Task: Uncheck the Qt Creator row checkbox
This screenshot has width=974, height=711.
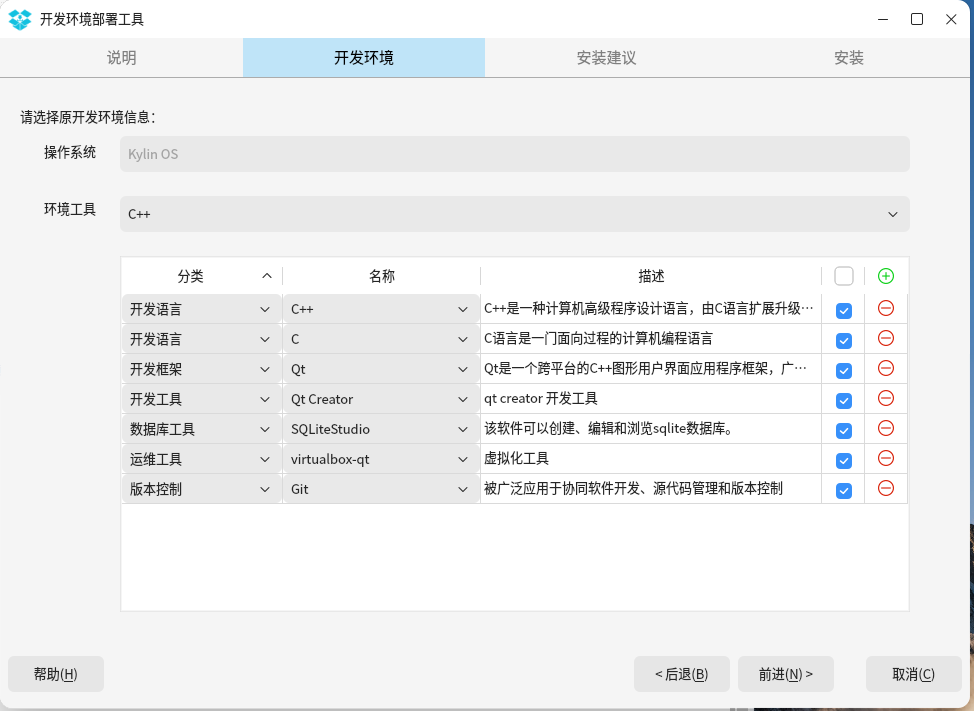Action: click(x=844, y=401)
